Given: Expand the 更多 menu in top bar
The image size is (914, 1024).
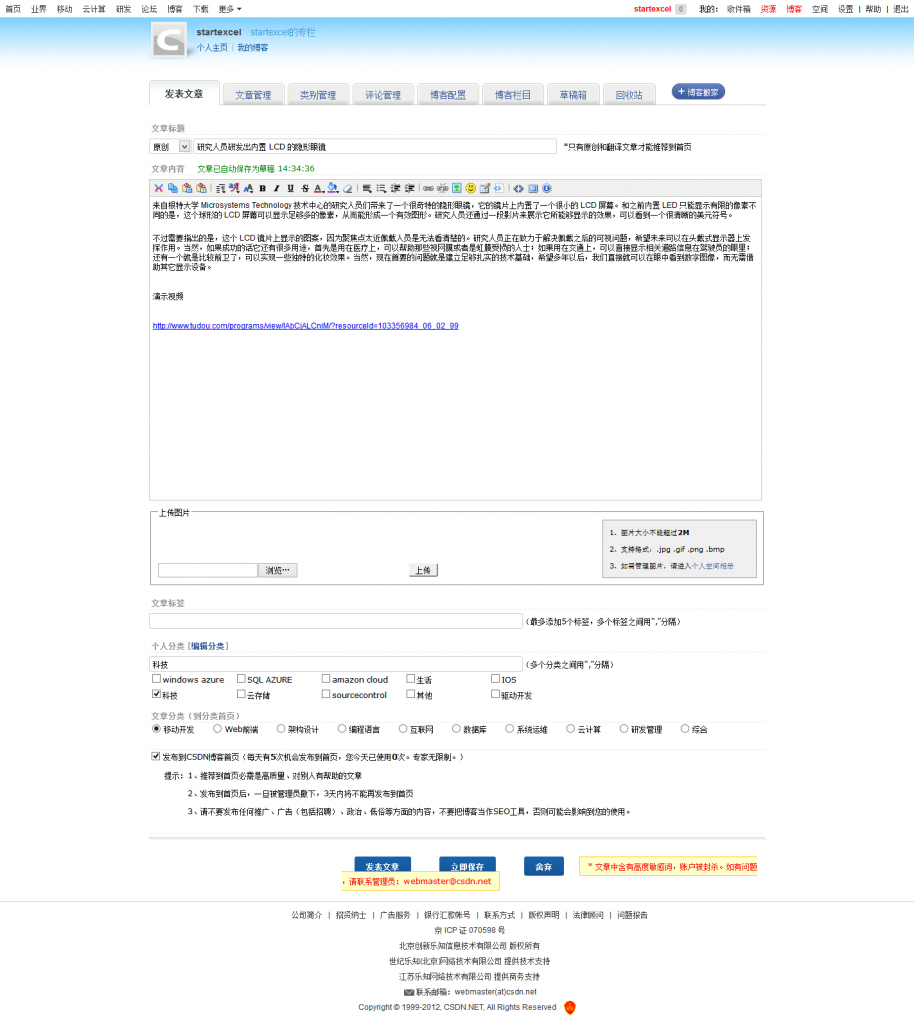Looking at the screenshot, I should pyautogui.click(x=230, y=9).
